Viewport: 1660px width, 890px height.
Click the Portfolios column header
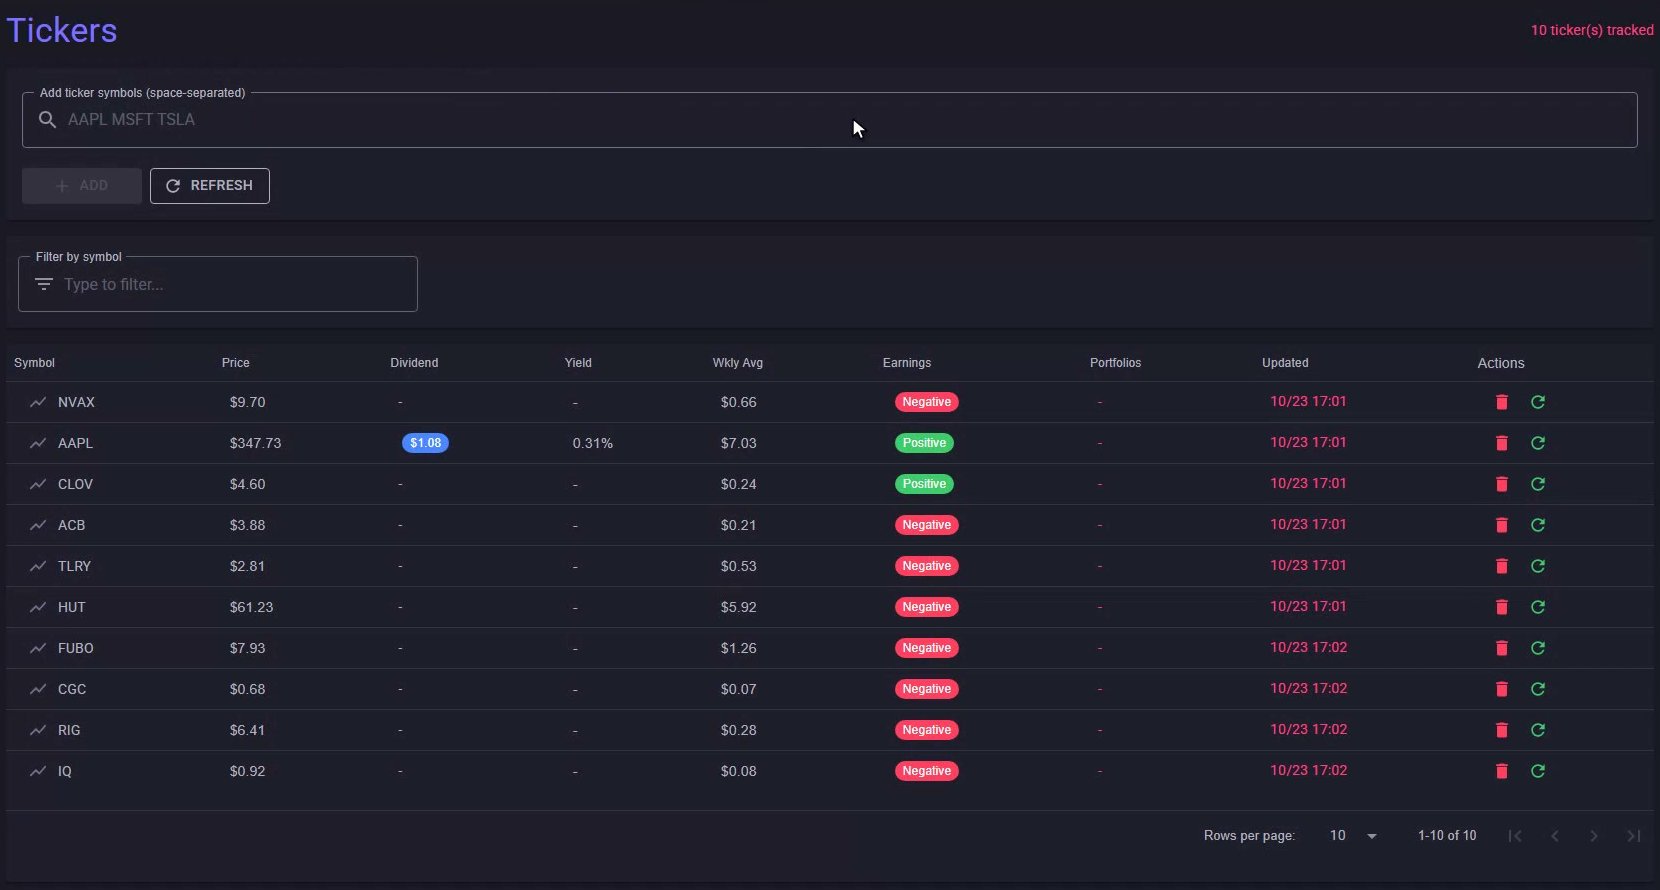1115,363
